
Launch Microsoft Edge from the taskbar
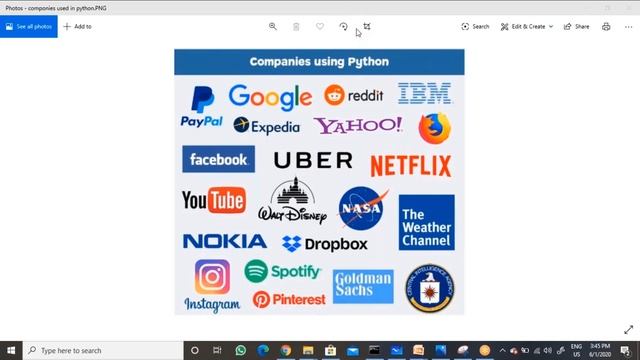[x=263, y=351]
